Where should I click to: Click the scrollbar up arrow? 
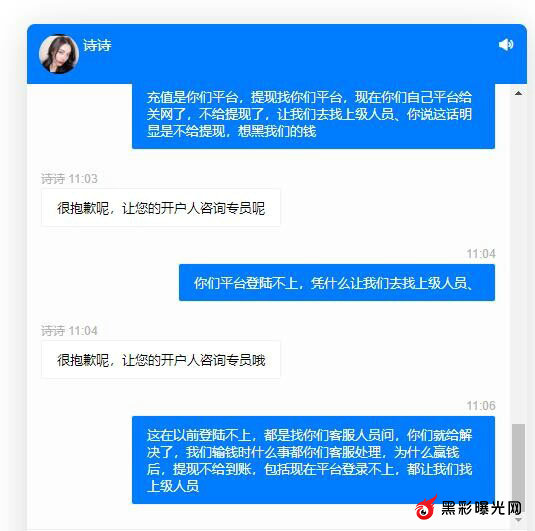pos(518,93)
